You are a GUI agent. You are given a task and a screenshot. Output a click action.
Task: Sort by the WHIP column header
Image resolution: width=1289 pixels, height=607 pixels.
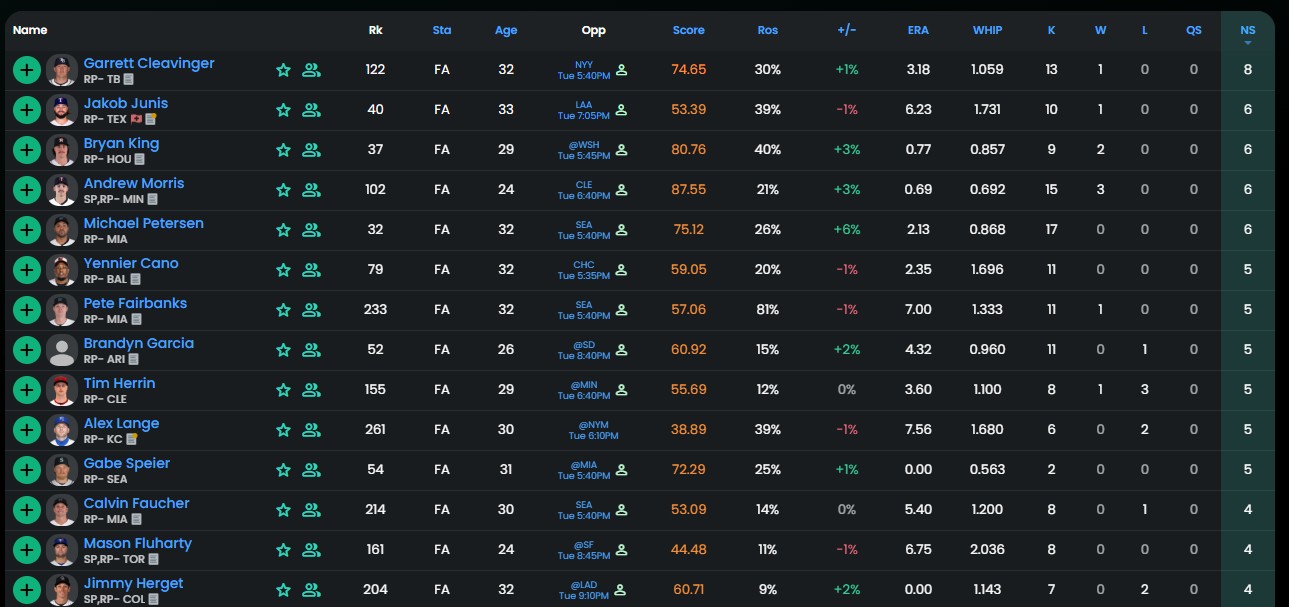pyautogui.click(x=987, y=30)
